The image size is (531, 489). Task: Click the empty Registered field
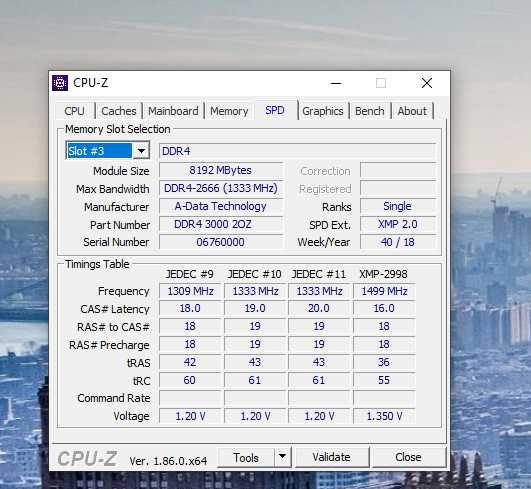398,188
